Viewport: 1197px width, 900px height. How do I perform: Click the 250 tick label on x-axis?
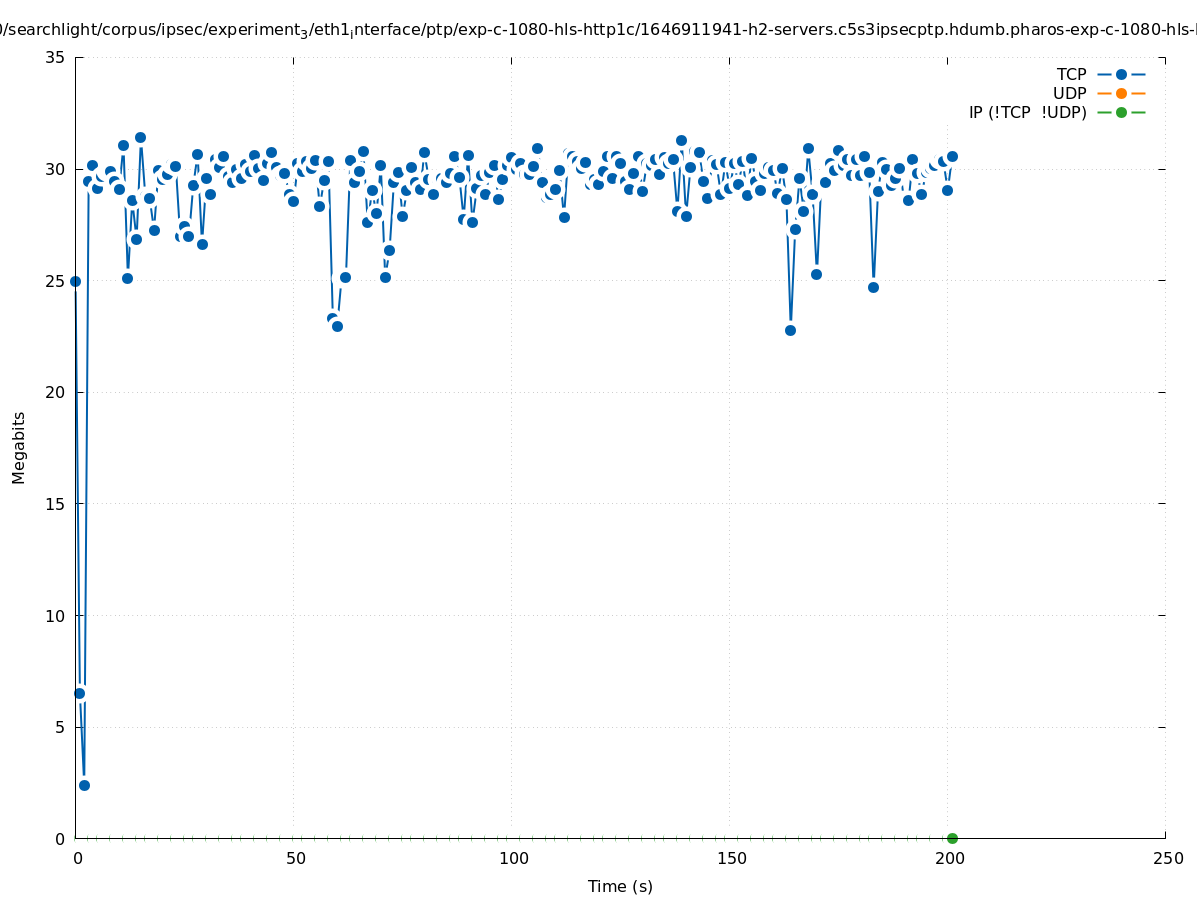point(1167,858)
